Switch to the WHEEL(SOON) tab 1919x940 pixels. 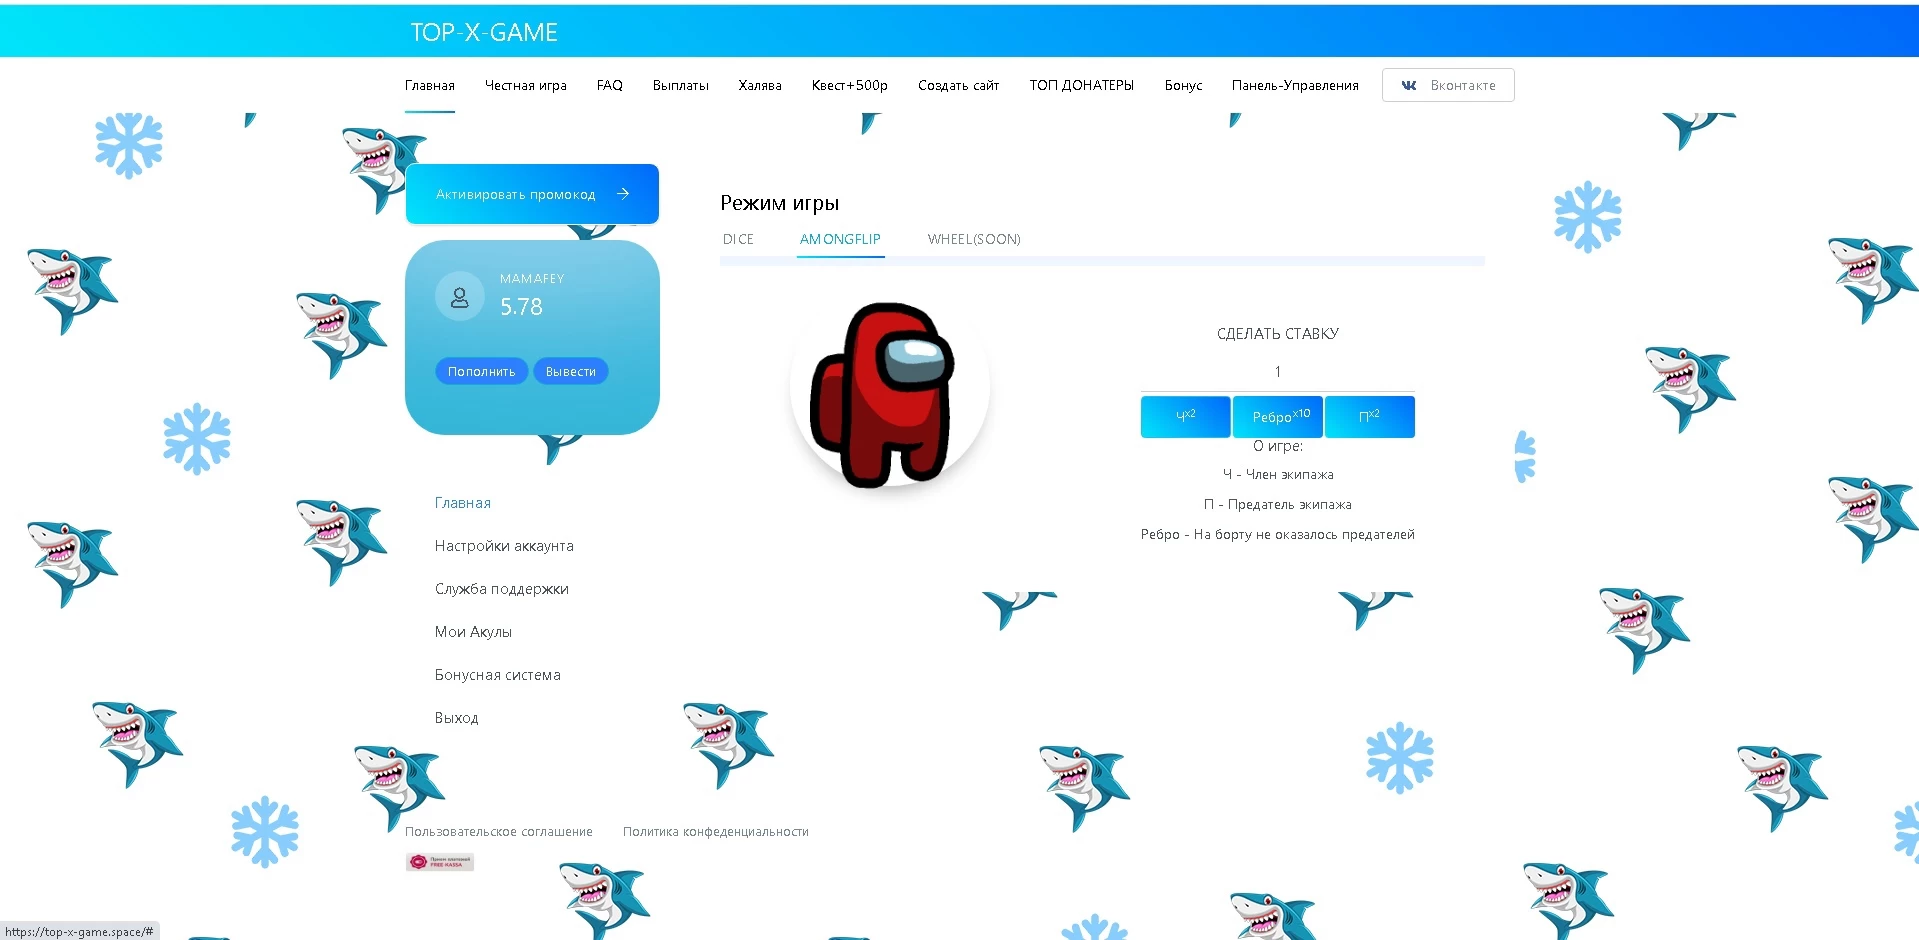(x=974, y=239)
